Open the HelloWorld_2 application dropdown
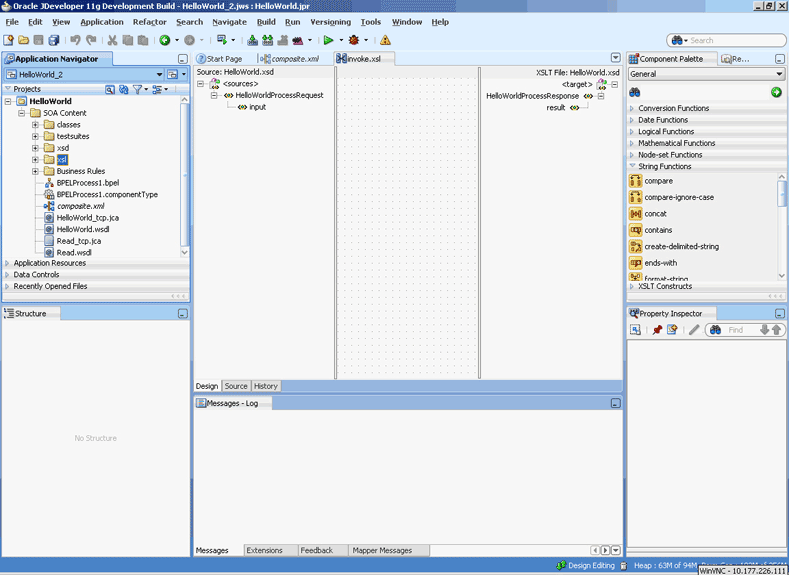This screenshot has width=789, height=575. pos(160,74)
